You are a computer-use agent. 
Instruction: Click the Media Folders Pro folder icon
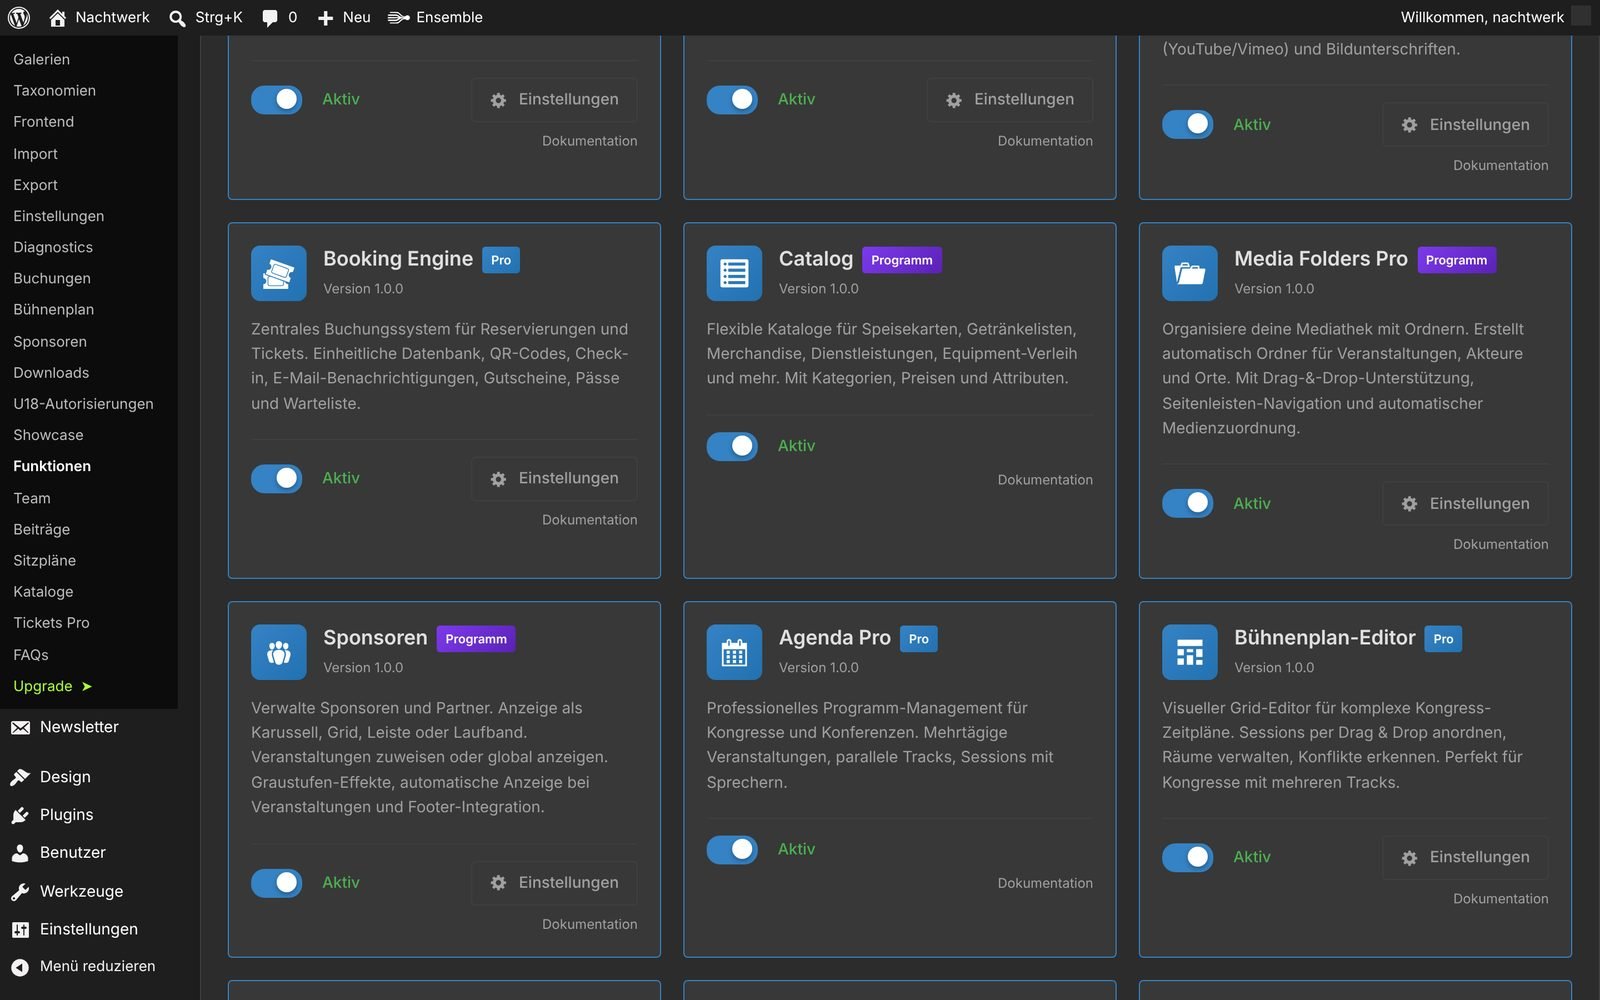1190,273
